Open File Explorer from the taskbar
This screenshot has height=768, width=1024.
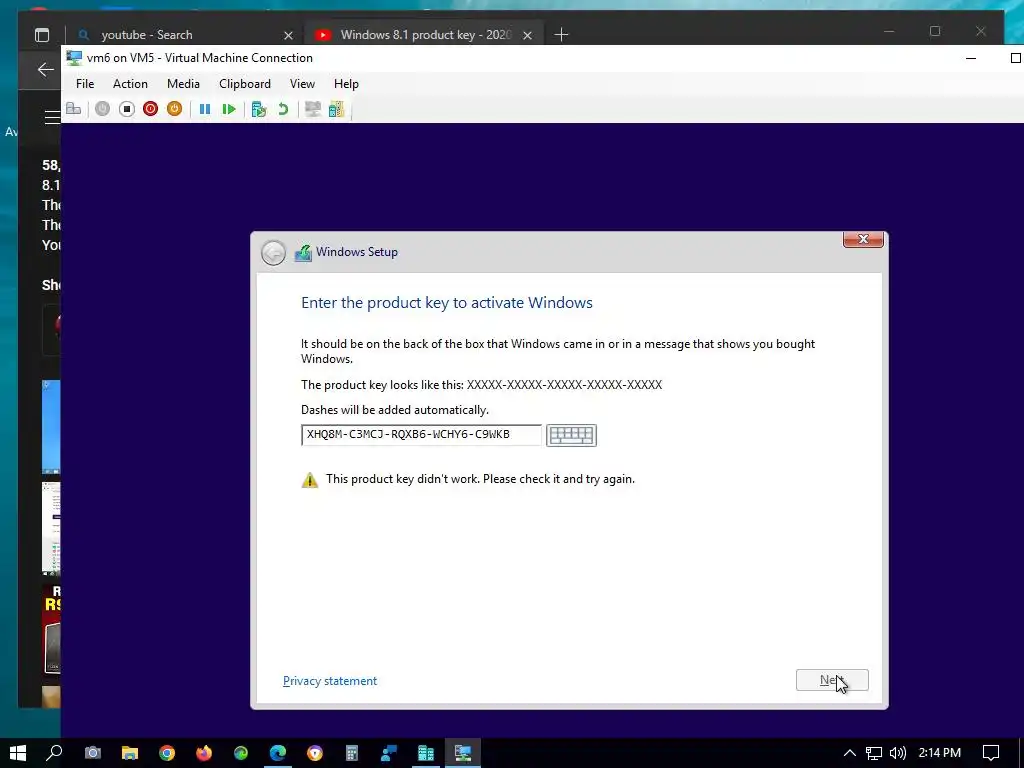point(130,753)
